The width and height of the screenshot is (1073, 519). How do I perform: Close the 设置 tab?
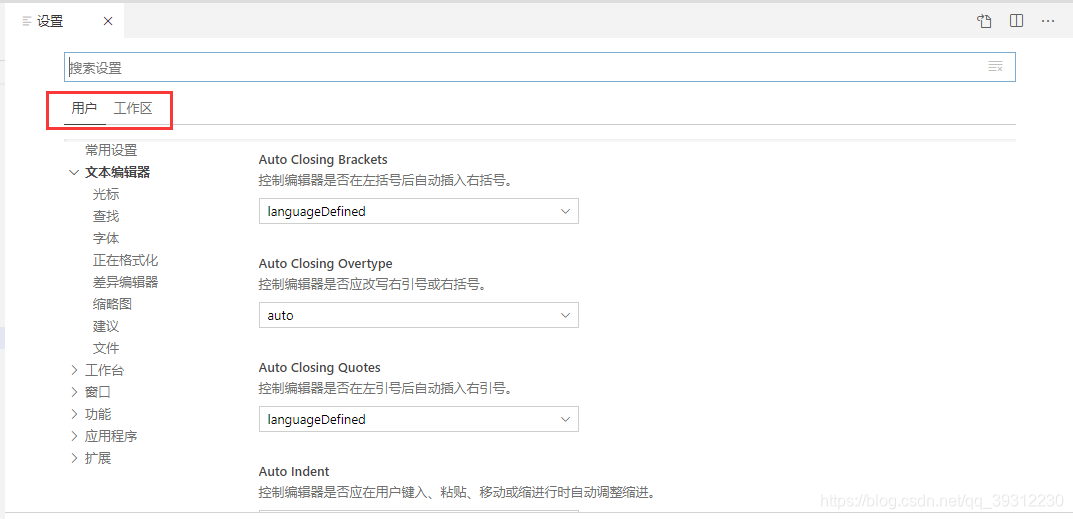click(107, 21)
